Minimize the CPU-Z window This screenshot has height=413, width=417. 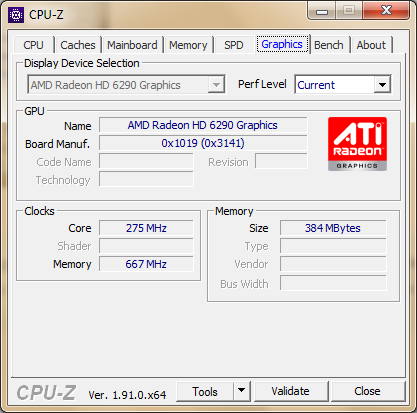tap(322, 12)
